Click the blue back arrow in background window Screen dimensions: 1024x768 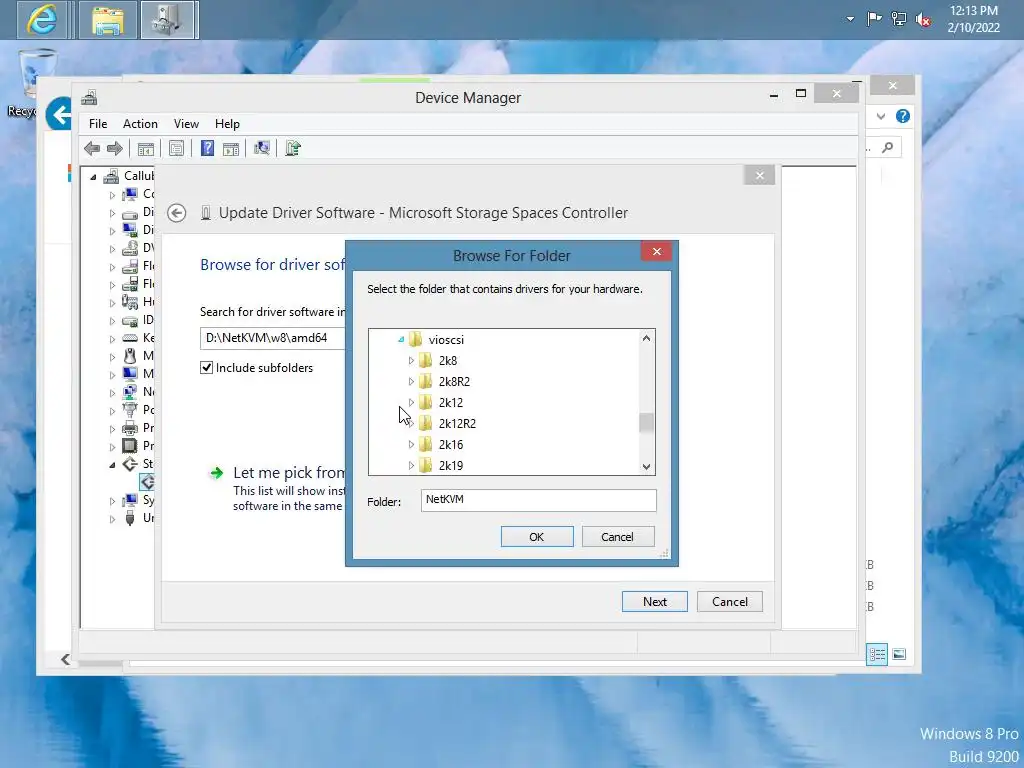[x=60, y=114]
